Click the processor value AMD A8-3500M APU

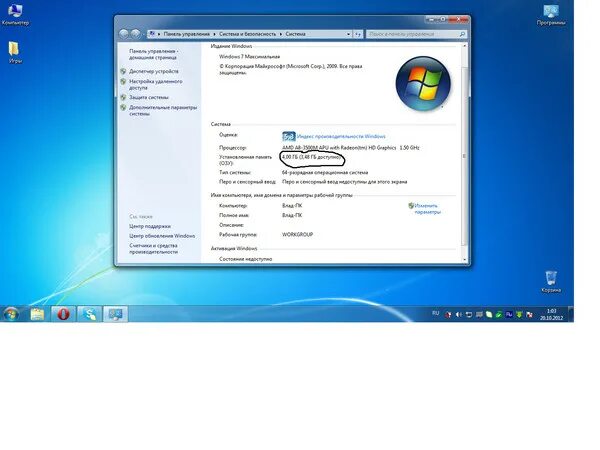(x=351, y=148)
